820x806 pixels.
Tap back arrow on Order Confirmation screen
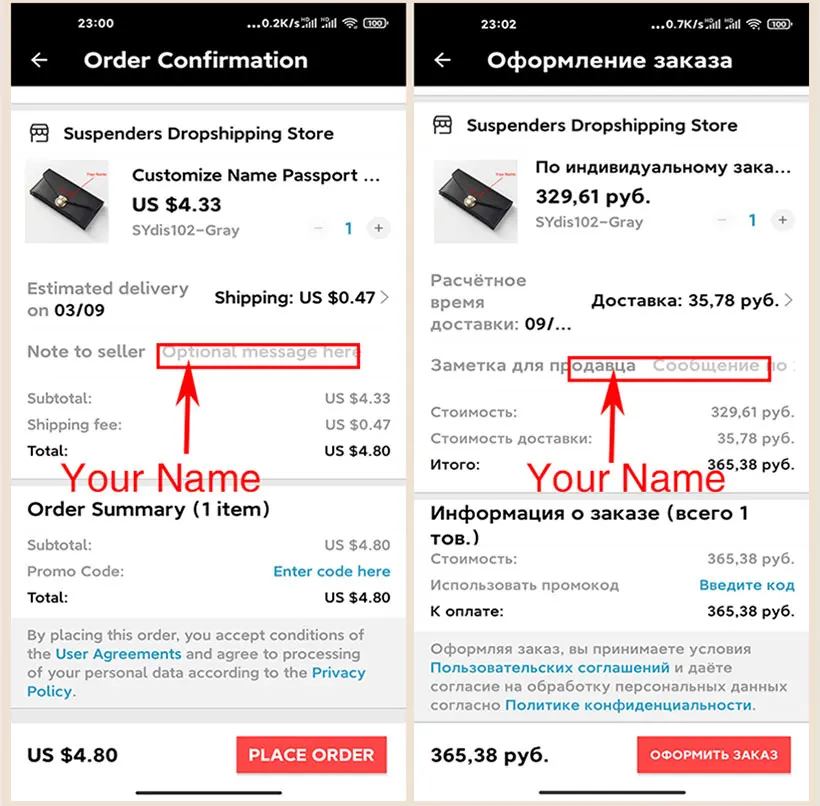click(39, 60)
